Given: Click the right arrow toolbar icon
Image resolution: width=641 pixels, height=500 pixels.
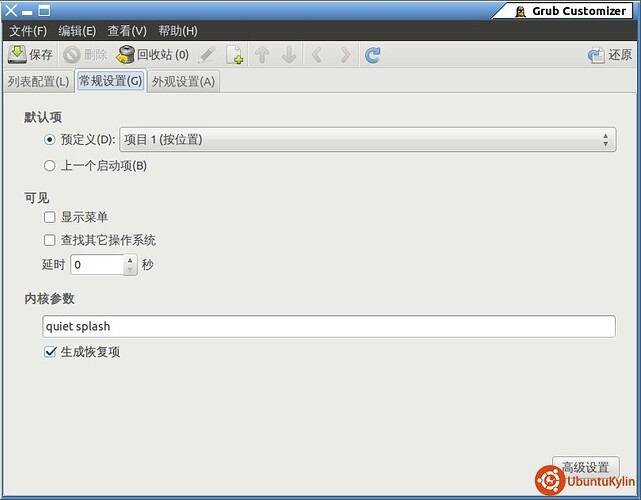Looking at the screenshot, I should 345,55.
